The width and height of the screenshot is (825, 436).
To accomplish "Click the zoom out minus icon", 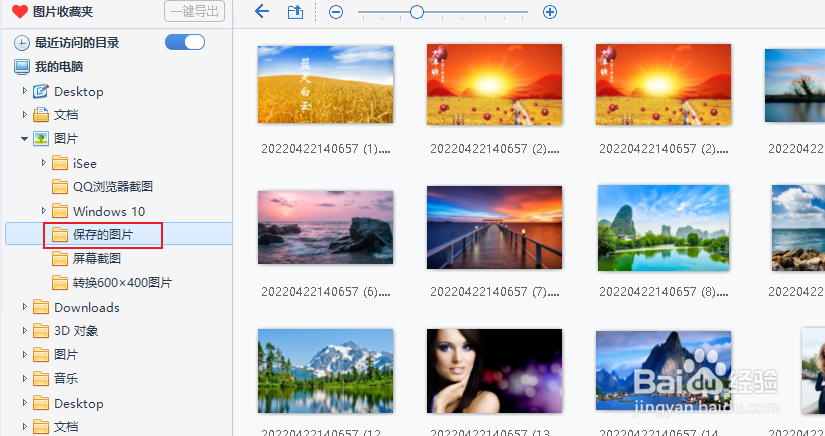I will pos(336,12).
